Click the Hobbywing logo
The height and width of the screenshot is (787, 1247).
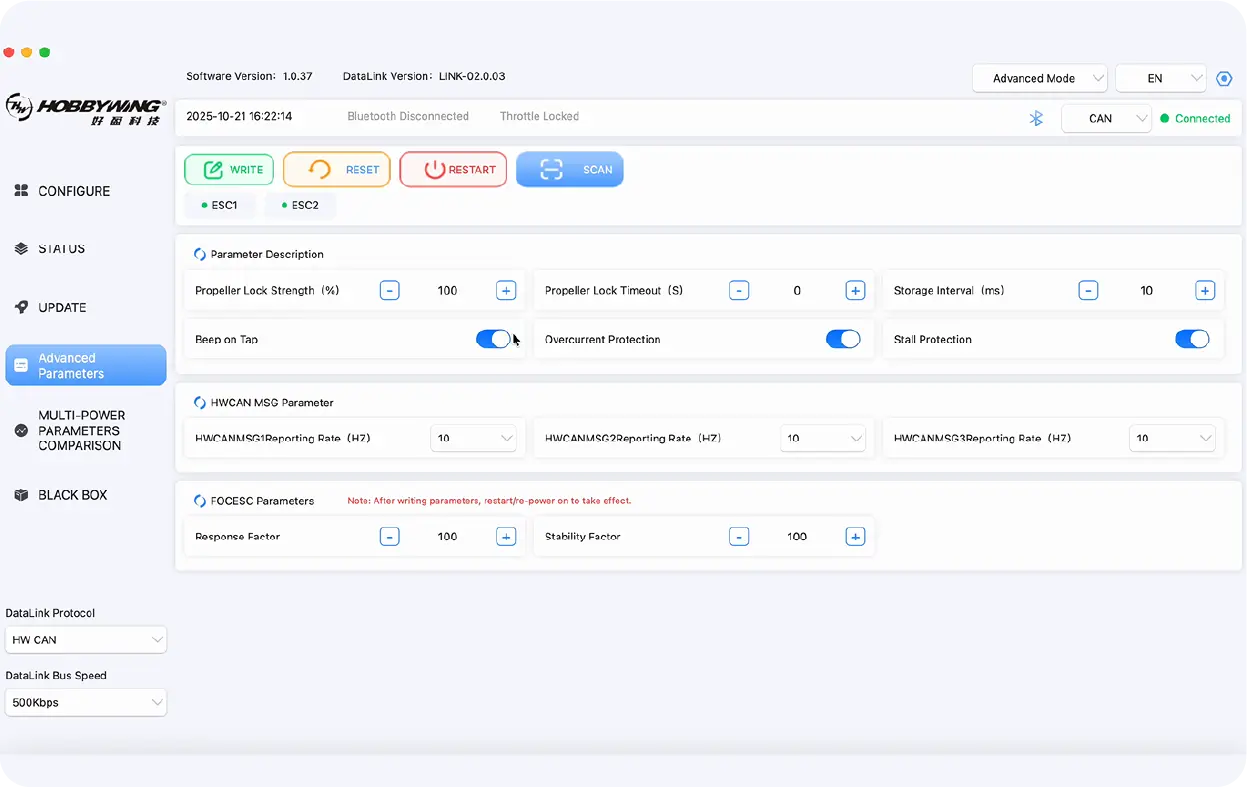pyautogui.click(x=85, y=108)
